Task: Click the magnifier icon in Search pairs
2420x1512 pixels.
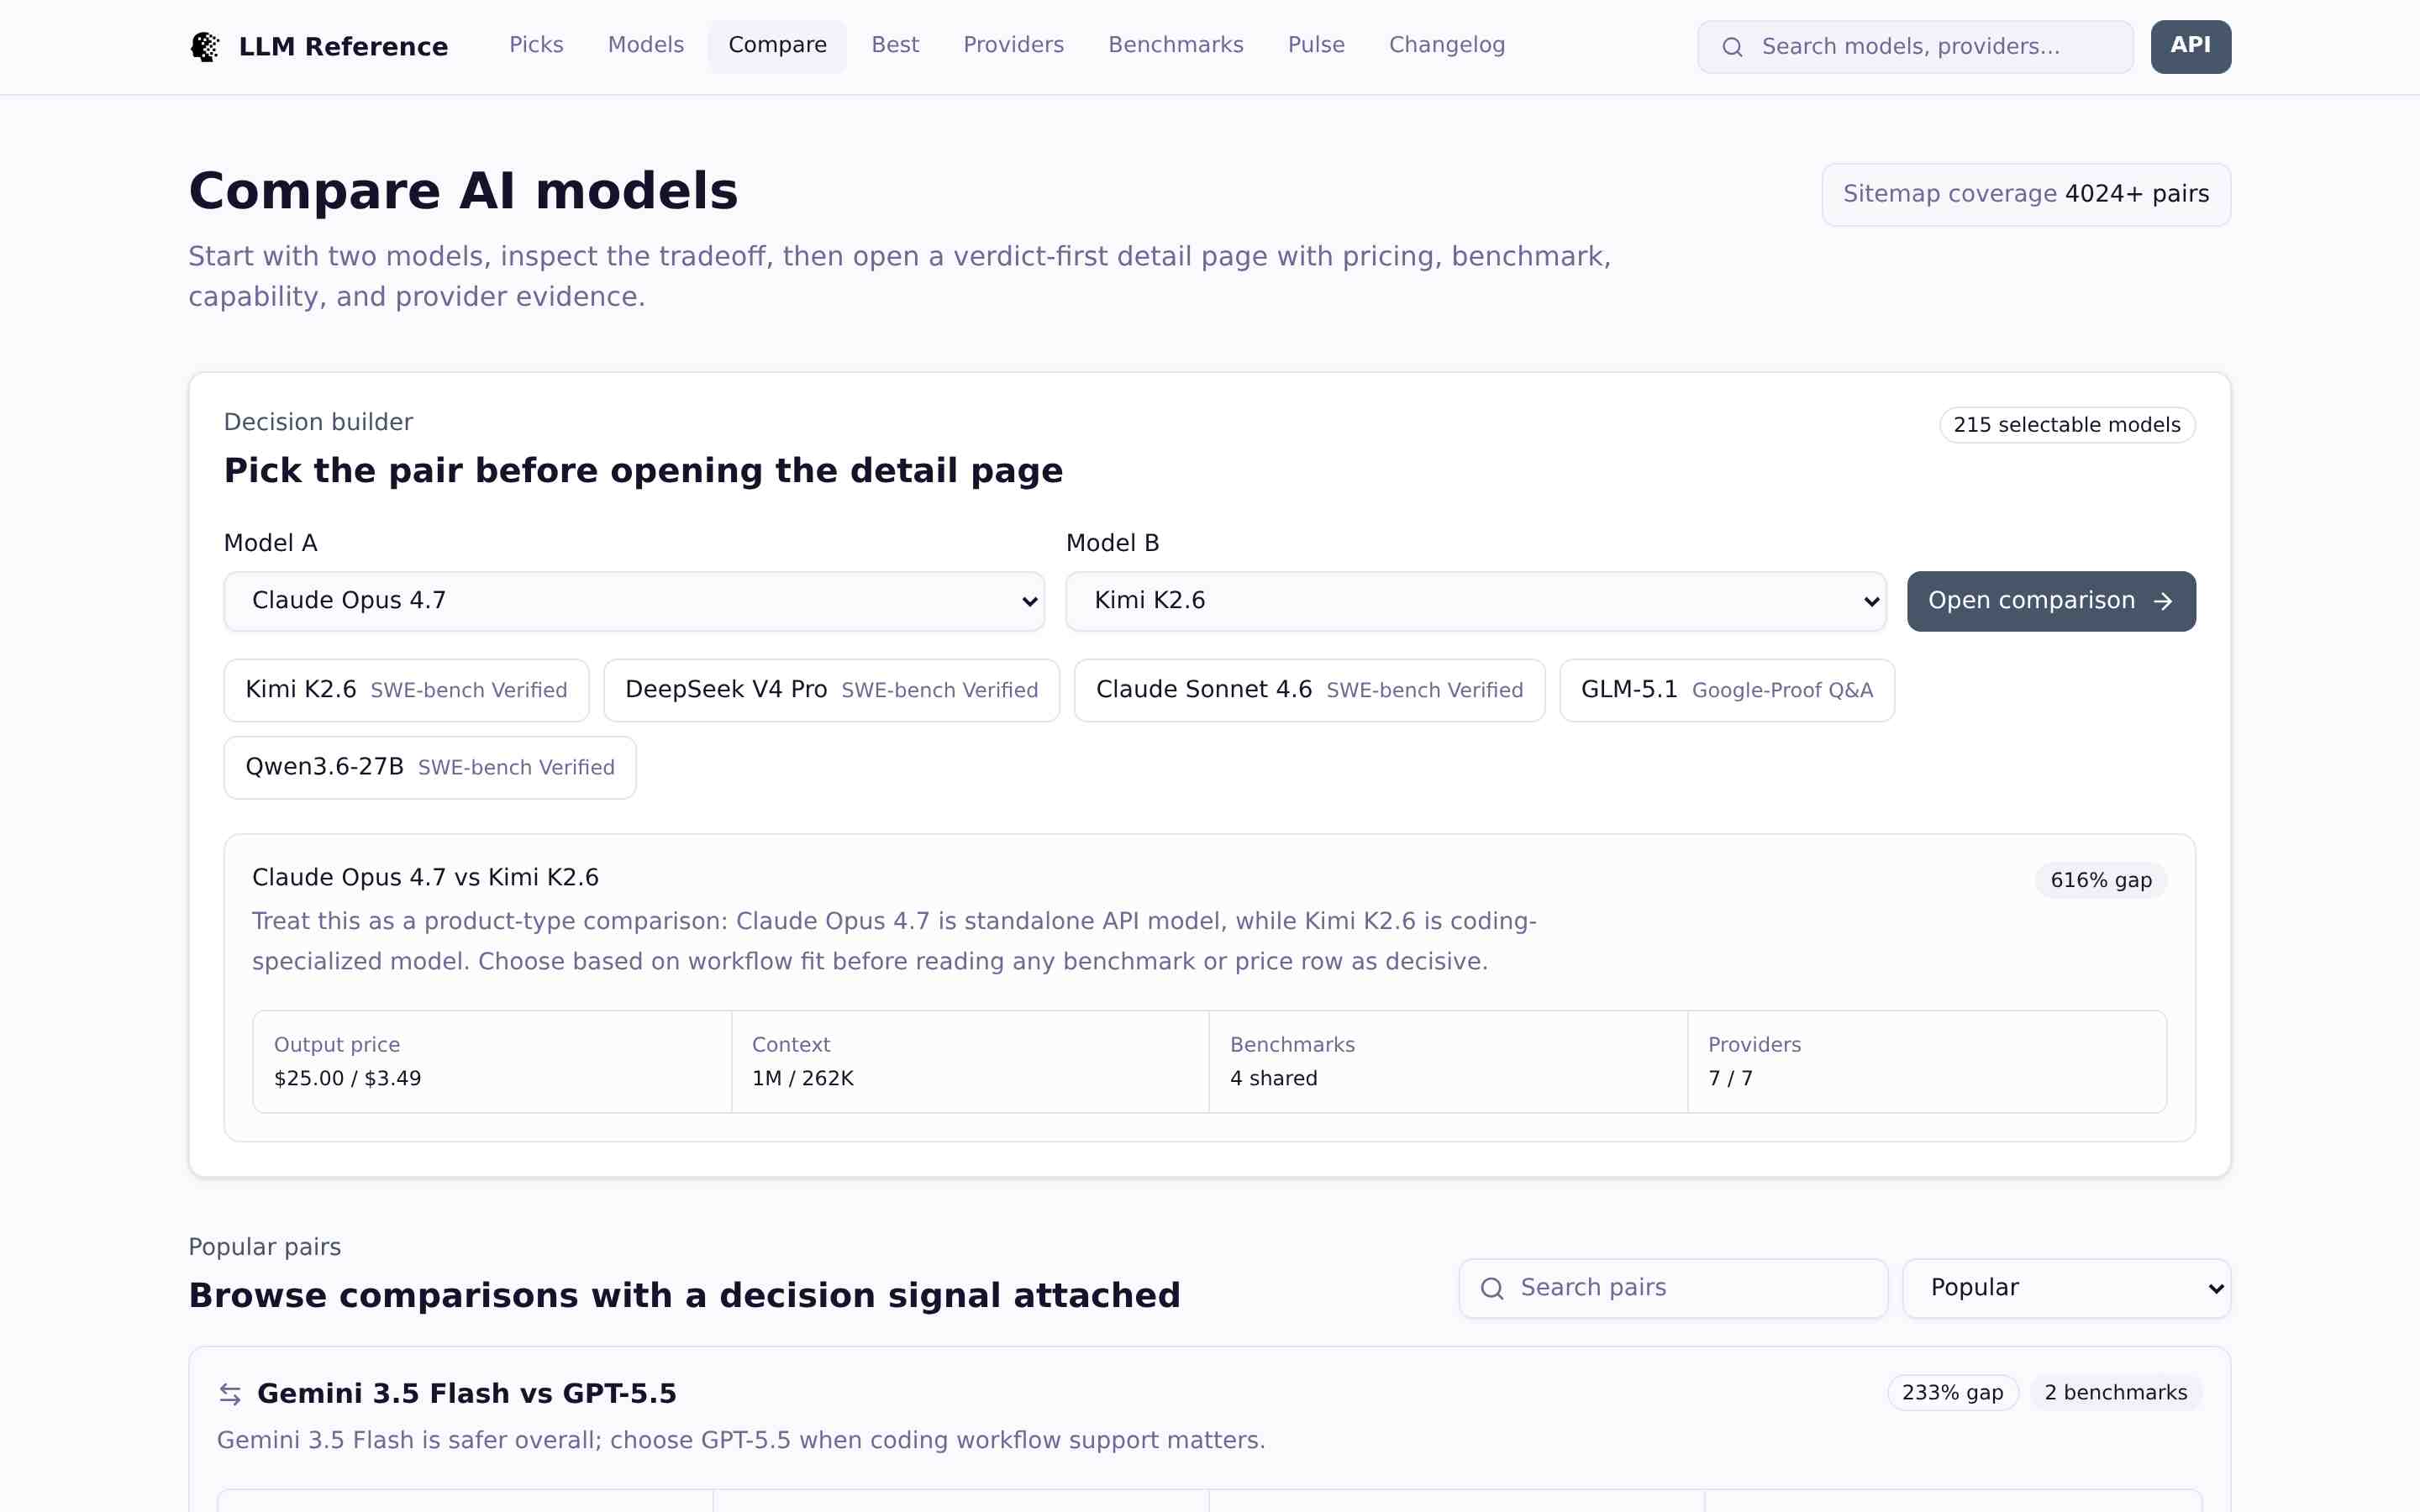Action: tap(1492, 1288)
